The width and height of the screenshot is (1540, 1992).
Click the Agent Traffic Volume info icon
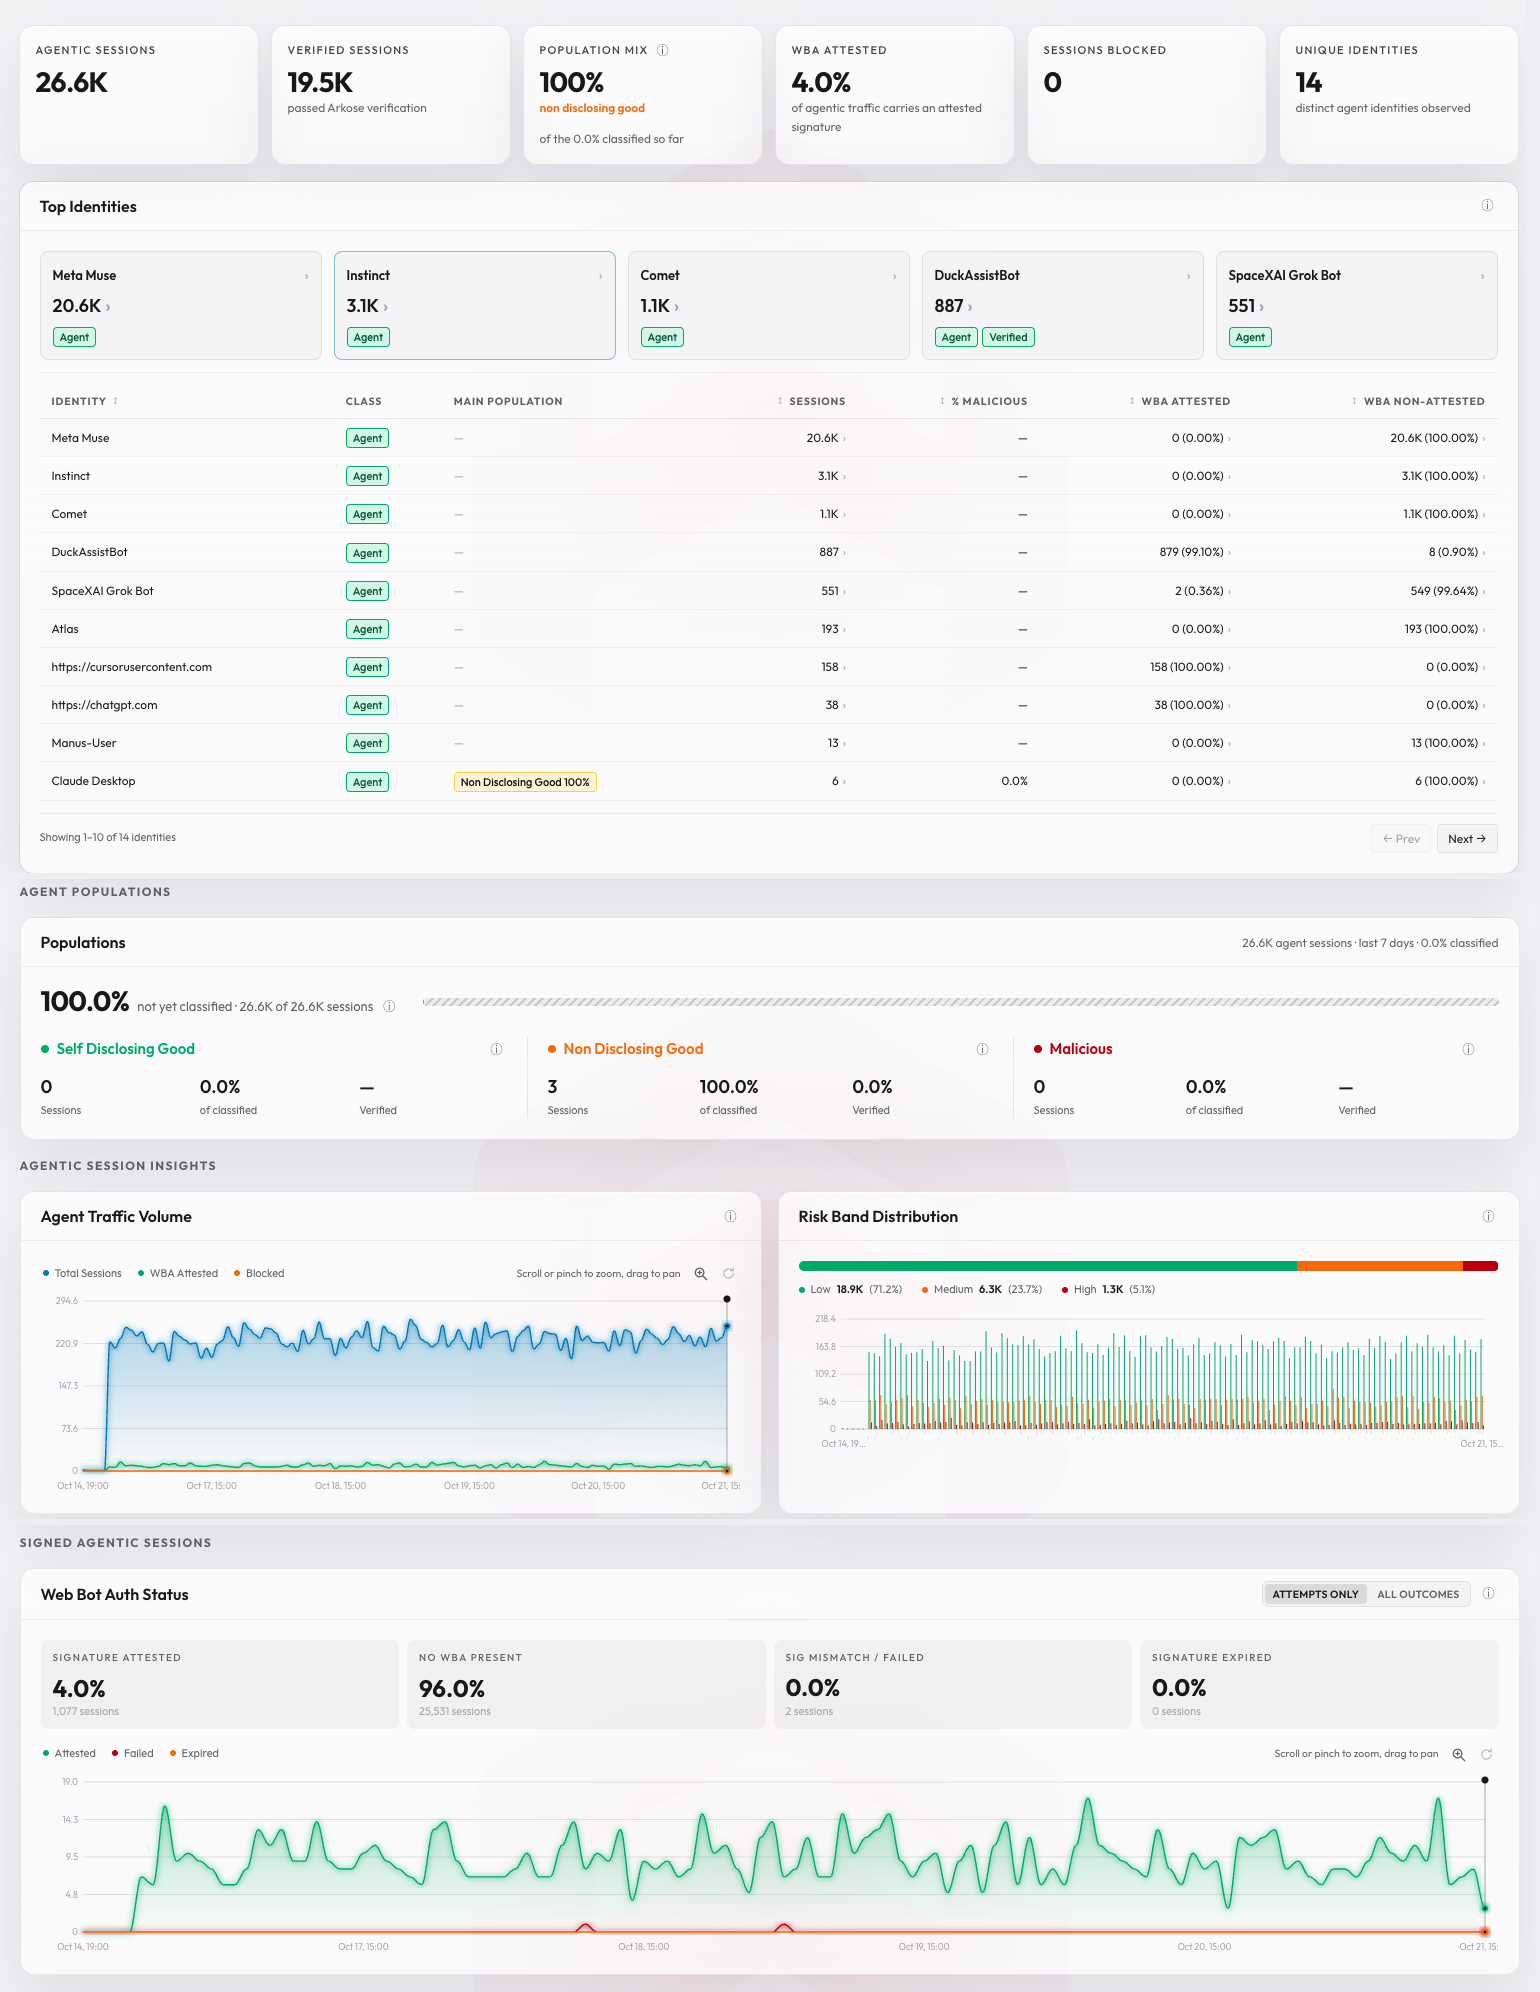pos(730,1216)
